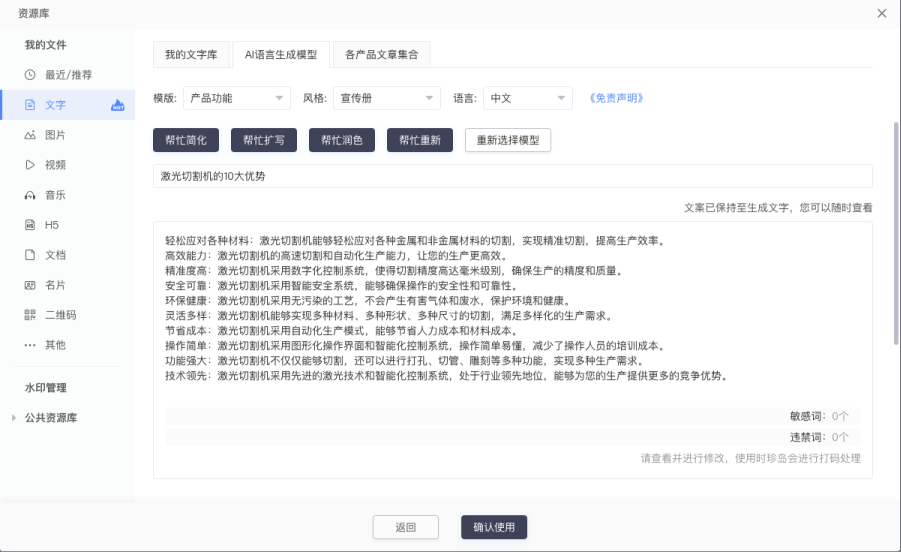Select the 图片 image icon in sidebar

[x=30, y=135]
